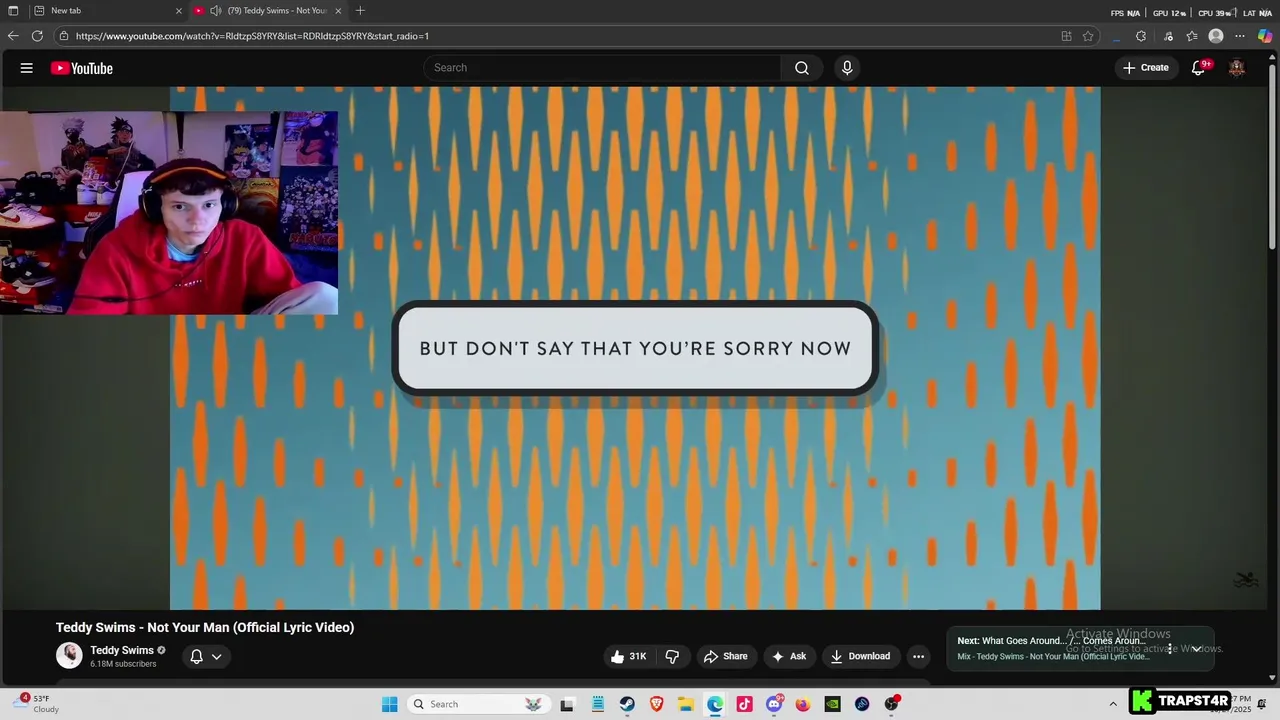This screenshot has height=720, width=1280.
Task: Open Firefox from the taskbar
Action: tap(803, 704)
